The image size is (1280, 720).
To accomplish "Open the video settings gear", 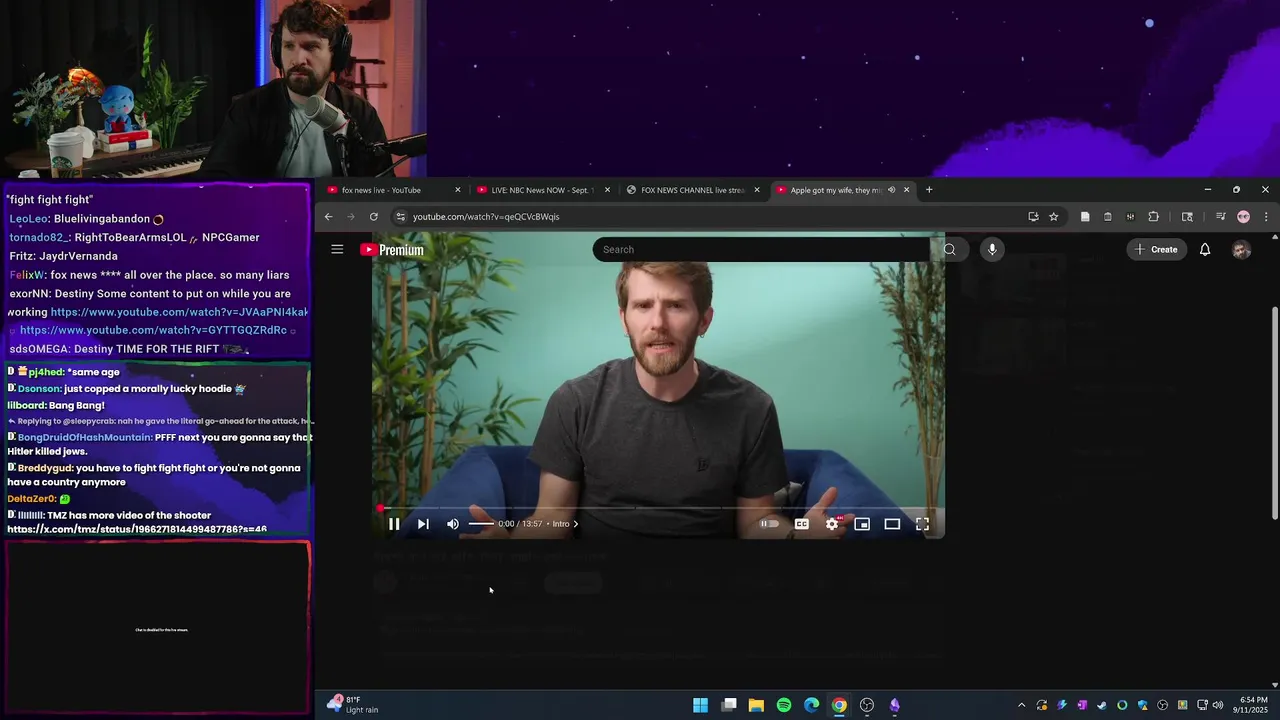I will (x=832, y=524).
